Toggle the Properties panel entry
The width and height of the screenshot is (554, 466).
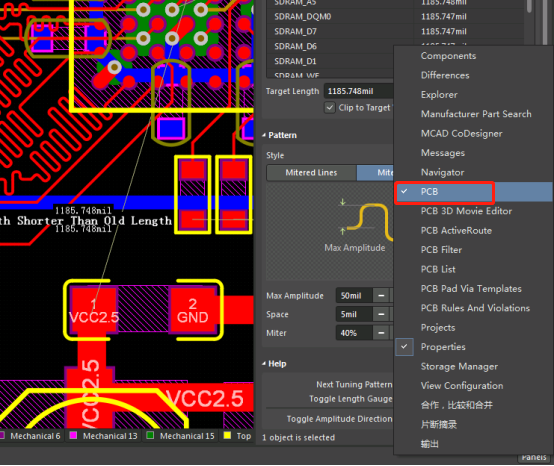(443, 347)
